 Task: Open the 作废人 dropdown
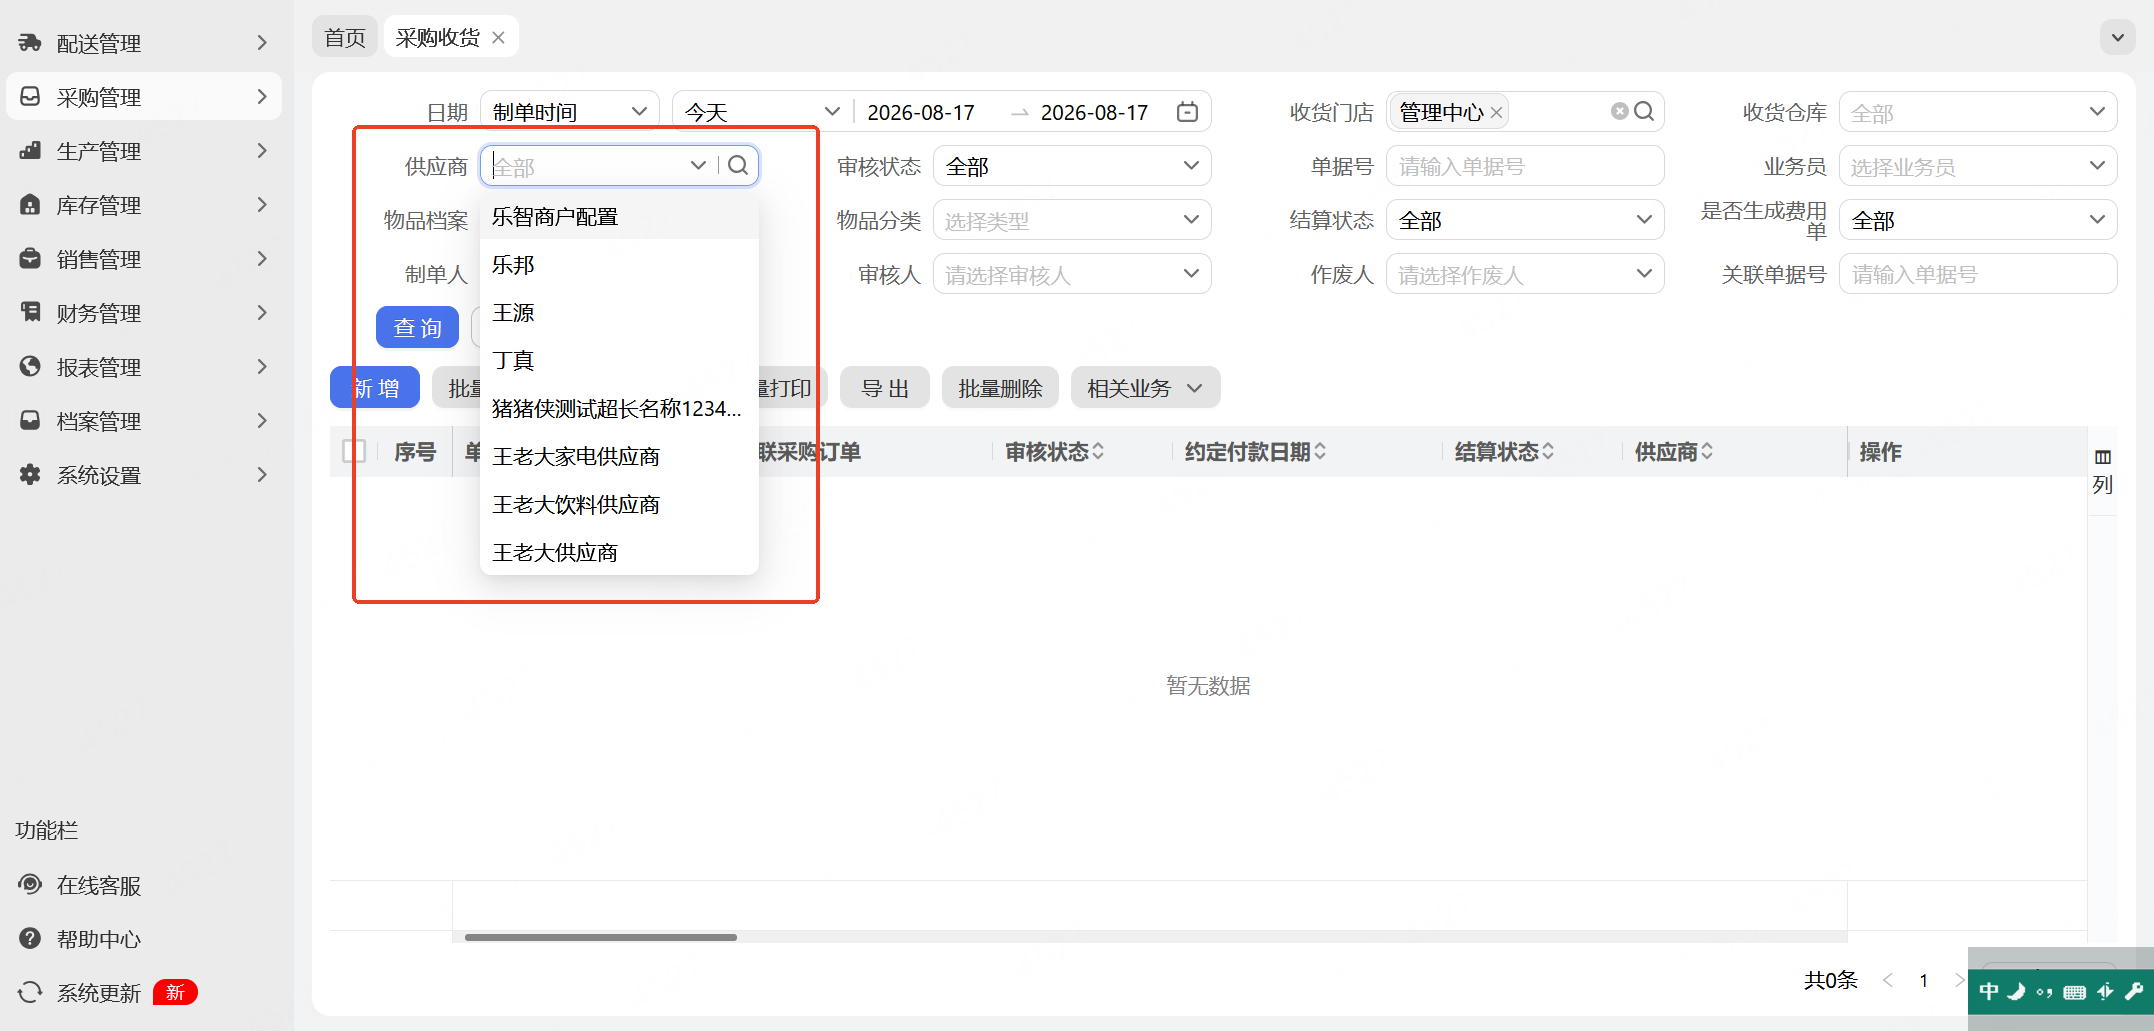pos(1525,274)
